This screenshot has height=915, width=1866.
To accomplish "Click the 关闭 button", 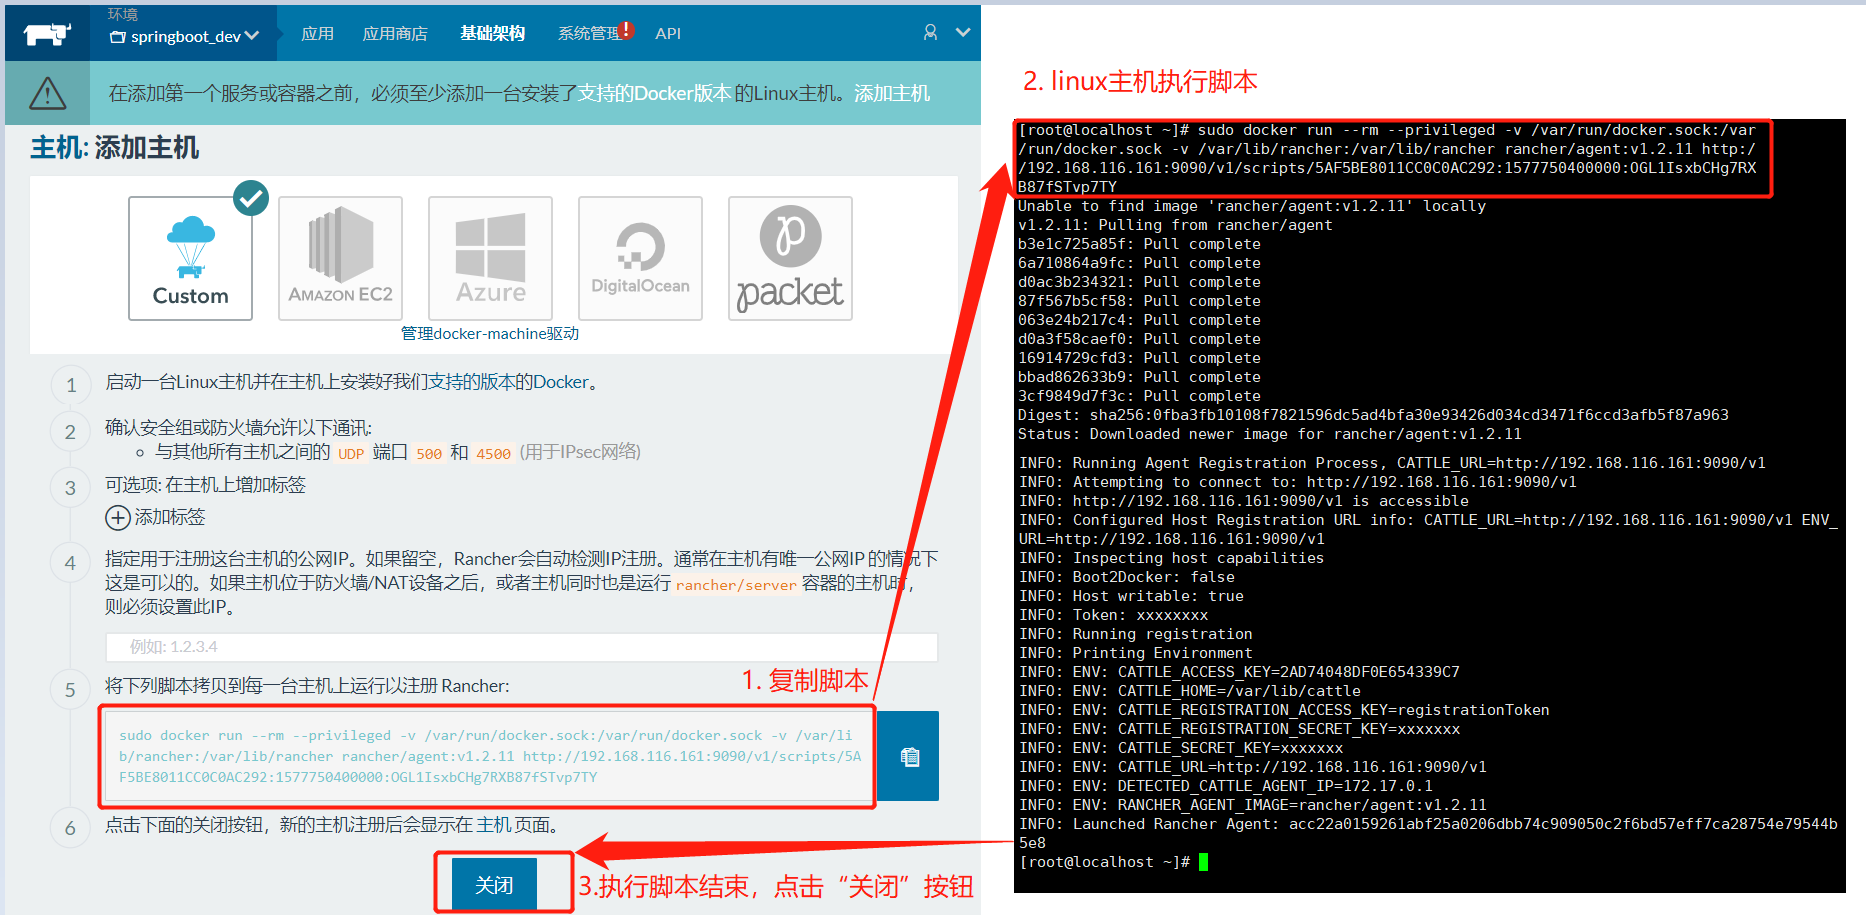I will 494,885.
